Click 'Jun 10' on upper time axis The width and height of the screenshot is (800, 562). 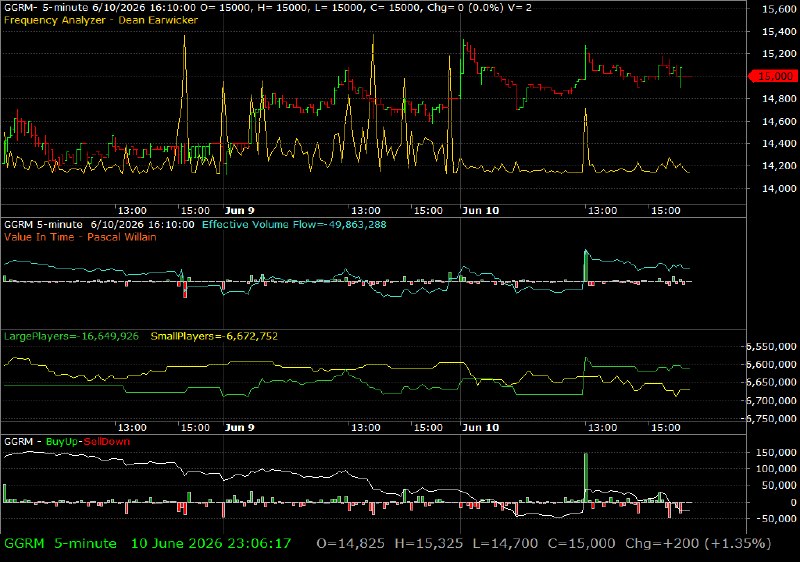(481, 211)
